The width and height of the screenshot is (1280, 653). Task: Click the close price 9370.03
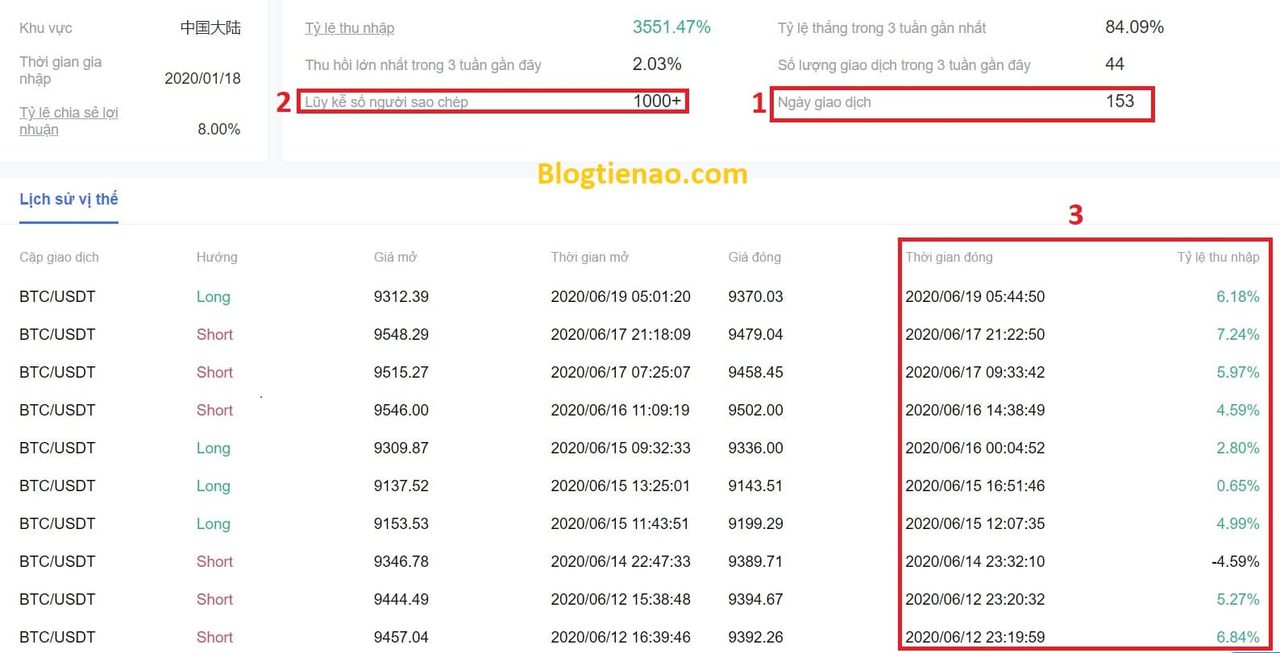click(x=756, y=297)
